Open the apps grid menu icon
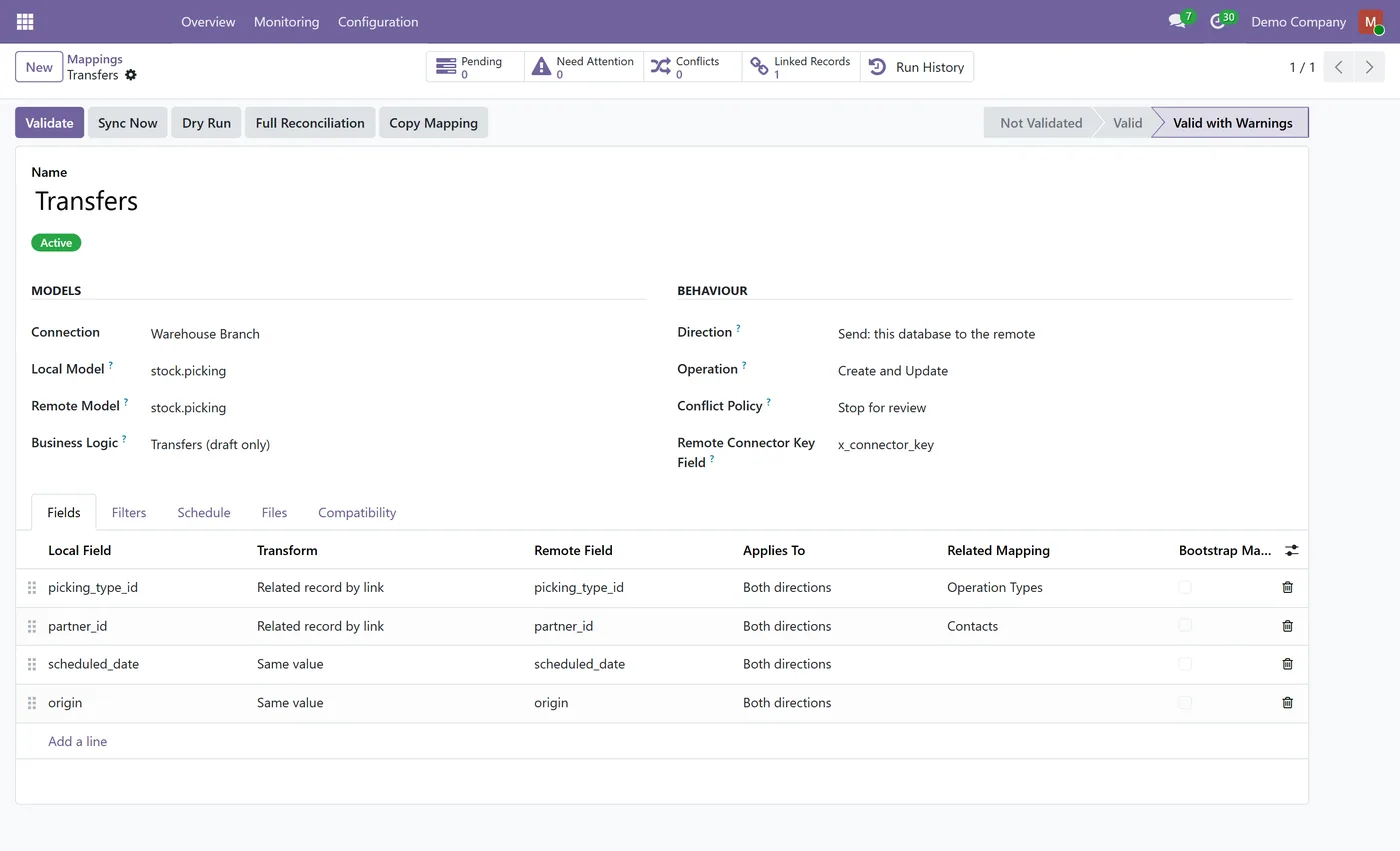1400x851 pixels. click(25, 21)
